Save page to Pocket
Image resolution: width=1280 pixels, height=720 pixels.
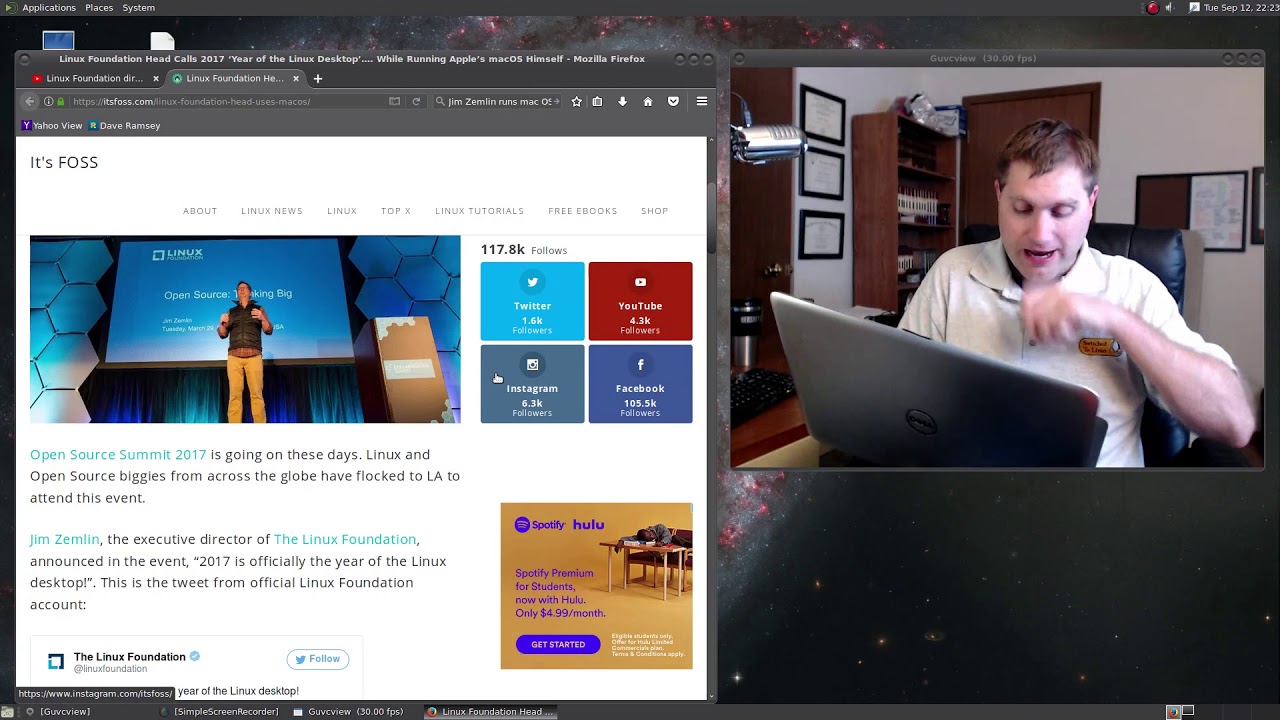673,101
